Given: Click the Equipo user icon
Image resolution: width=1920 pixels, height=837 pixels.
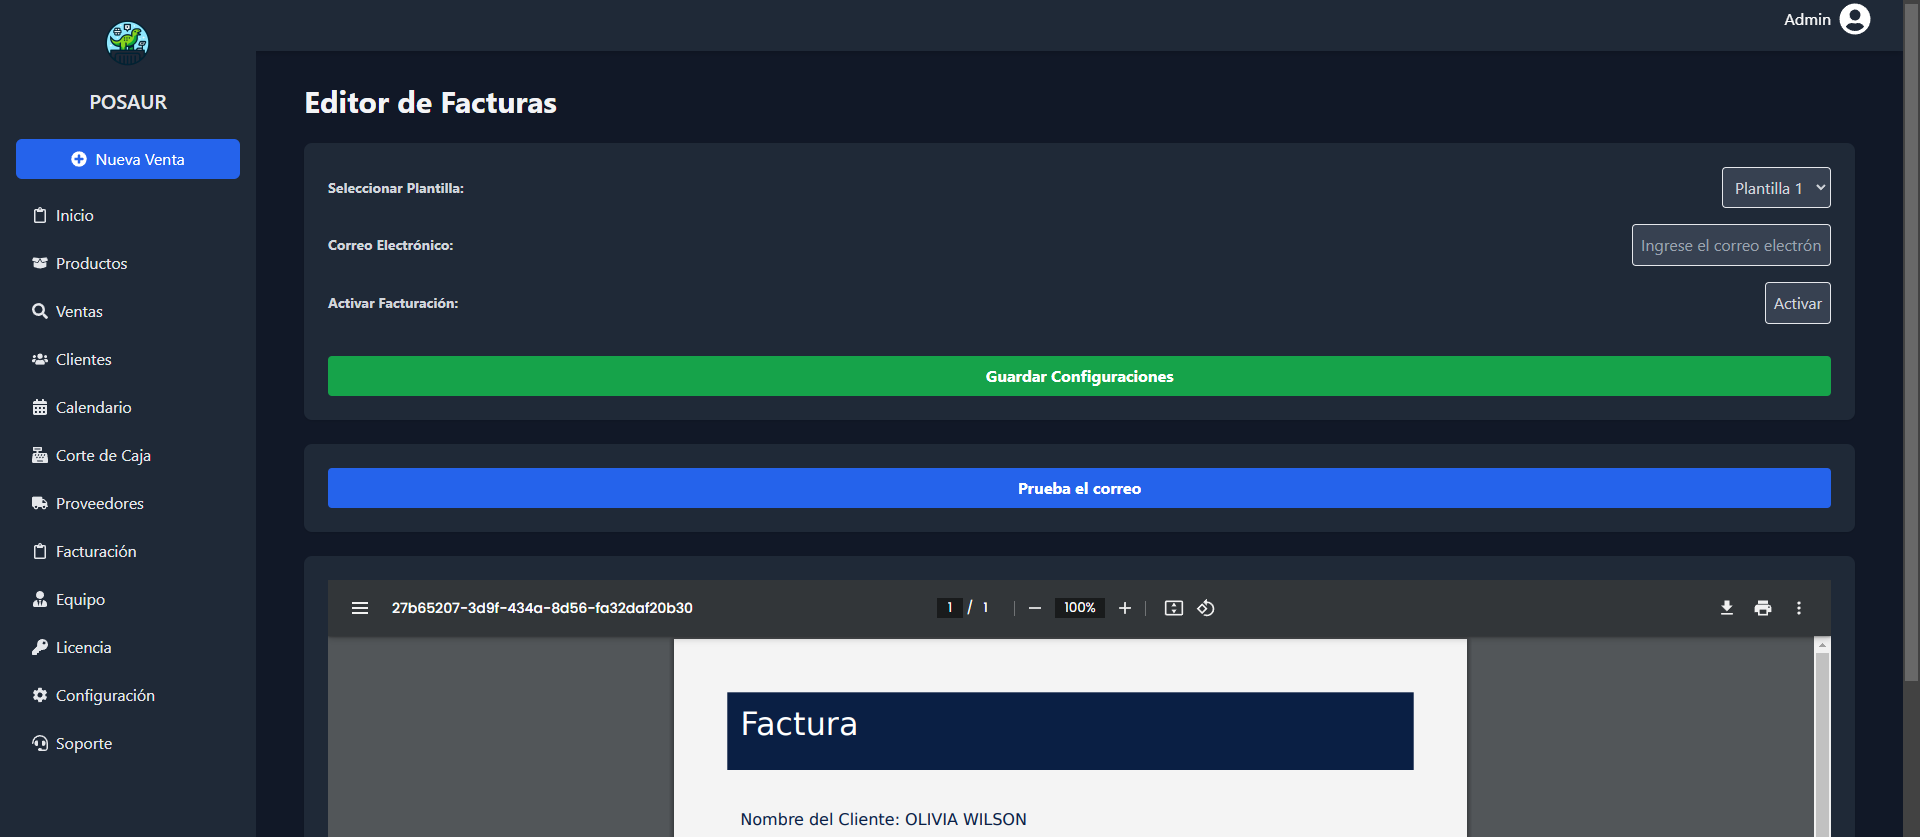Looking at the screenshot, I should (x=40, y=599).
